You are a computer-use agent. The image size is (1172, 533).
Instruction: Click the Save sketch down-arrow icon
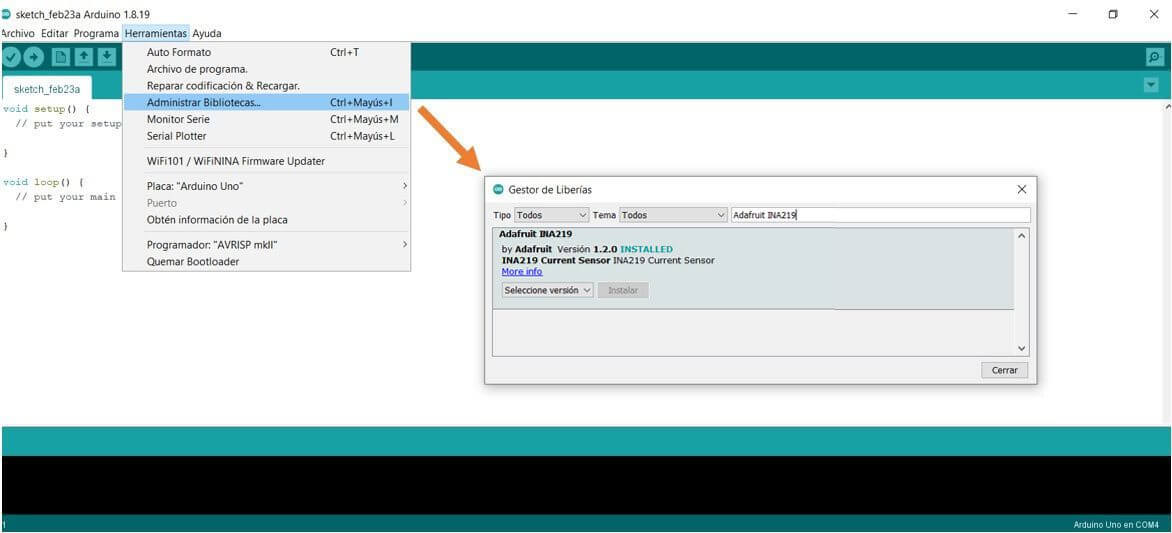pyautogui.click(x=106, y=57)
